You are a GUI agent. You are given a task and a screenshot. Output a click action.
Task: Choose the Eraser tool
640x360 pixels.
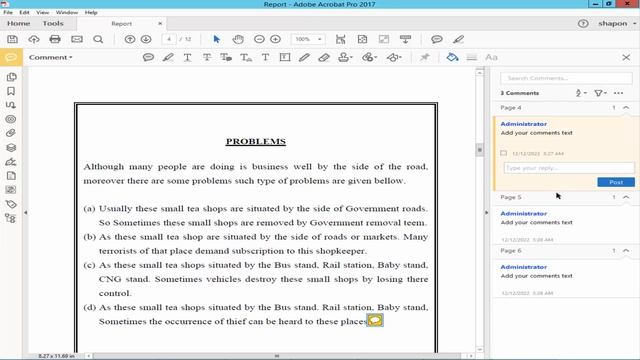[x=324, y=58]
